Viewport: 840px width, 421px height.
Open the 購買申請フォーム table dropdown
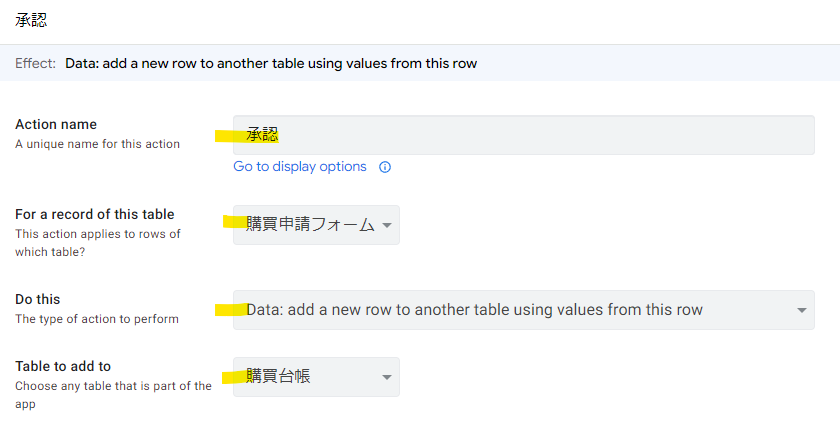(x=311, y=225)
